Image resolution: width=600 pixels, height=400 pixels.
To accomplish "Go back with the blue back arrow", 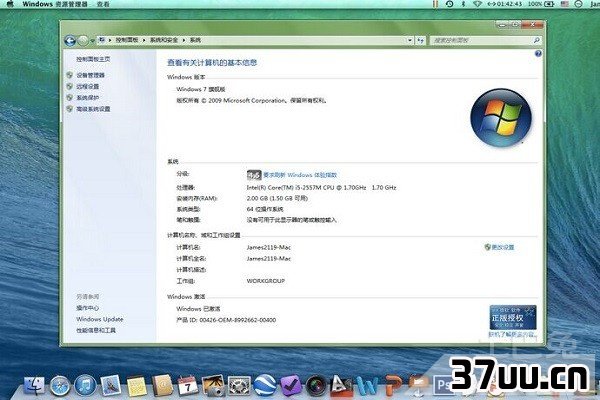I will coord(70,40).
